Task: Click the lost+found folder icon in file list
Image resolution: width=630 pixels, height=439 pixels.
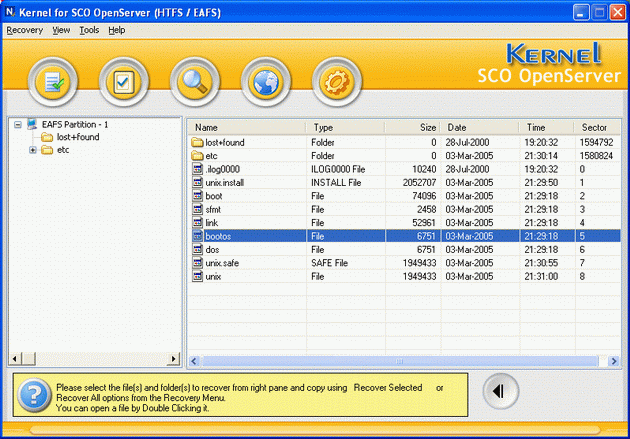Action: [x=197, y=142]
